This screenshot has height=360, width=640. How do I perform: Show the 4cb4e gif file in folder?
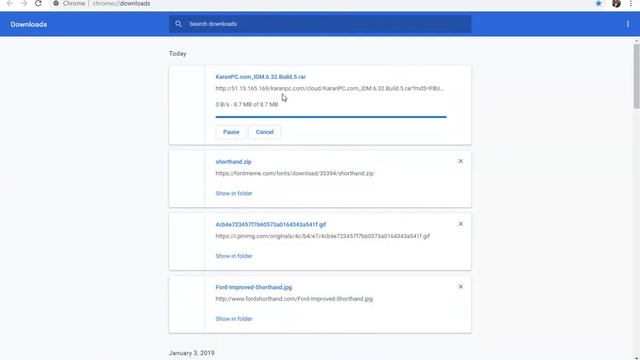point(234,256)
